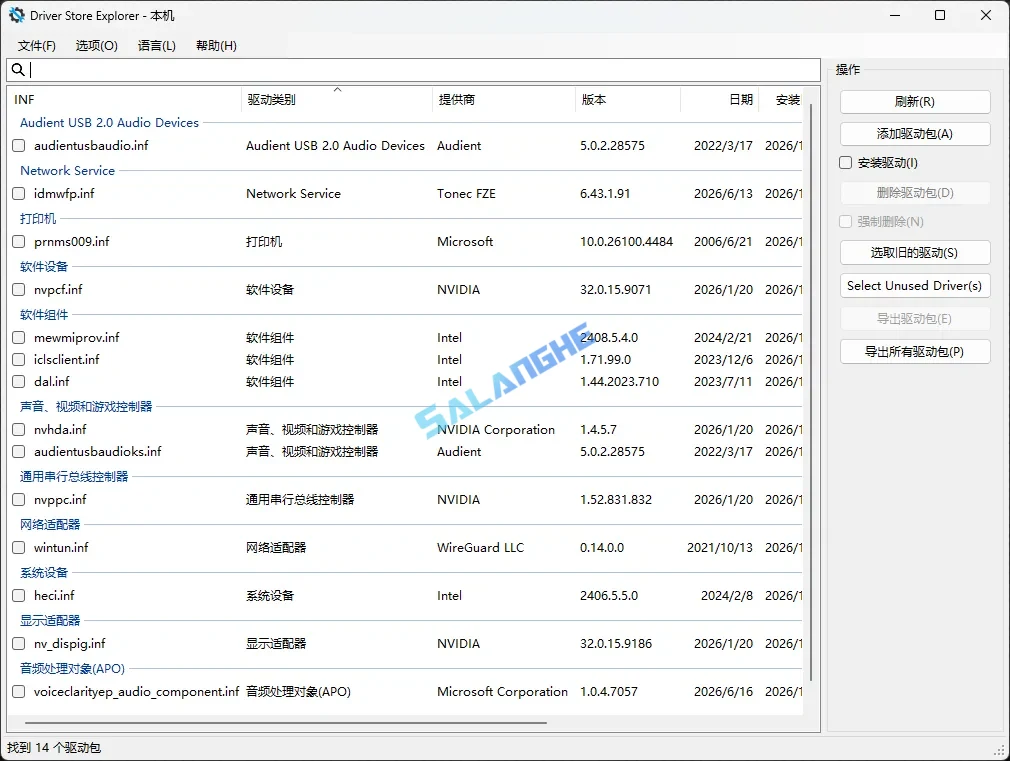
Task: Sort by the INF column header
Action: coord(125,100)
